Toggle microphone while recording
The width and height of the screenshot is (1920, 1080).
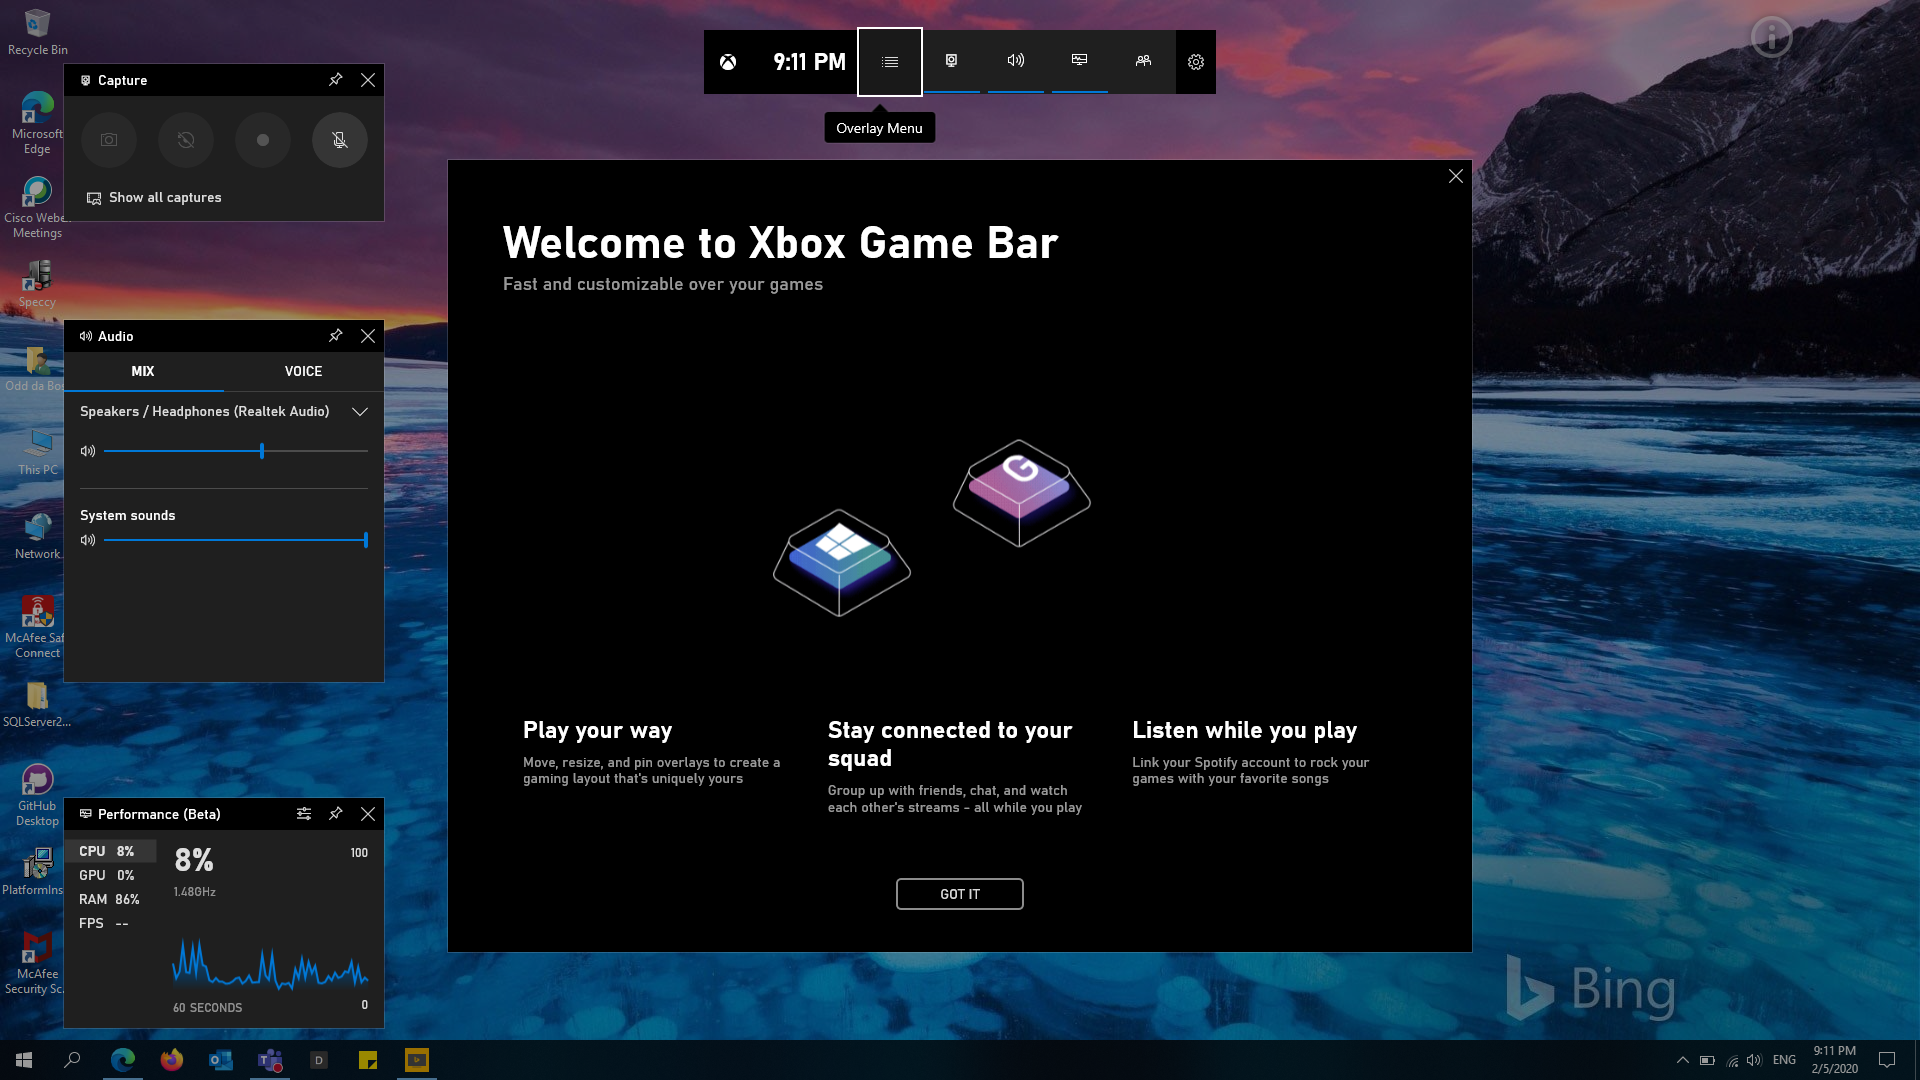[340, 140]
